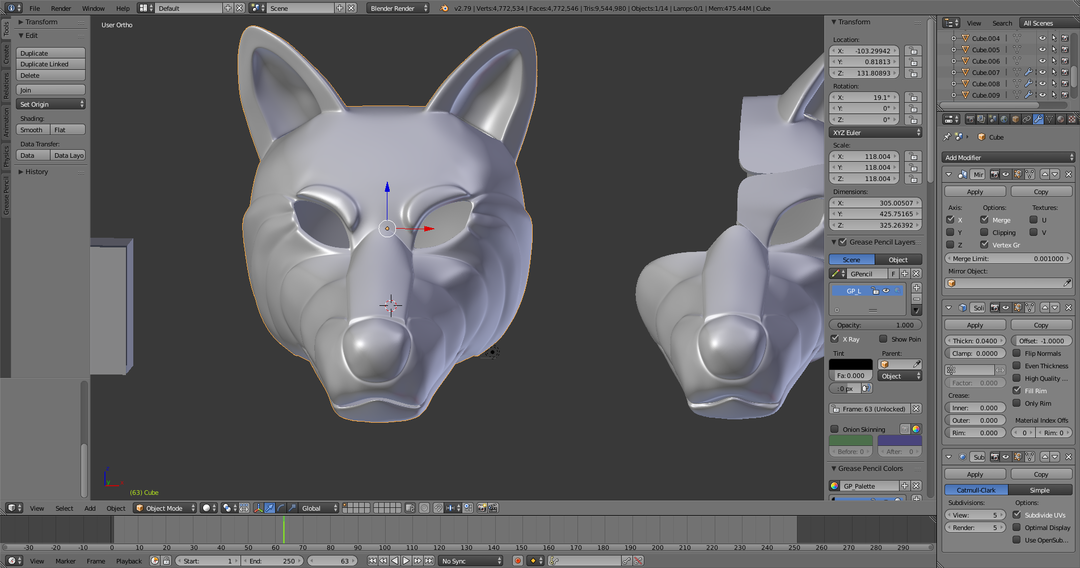1080x568 pixels.
Task: Select the Simple subdivision type tab
Action: [x=1040, y=490]
